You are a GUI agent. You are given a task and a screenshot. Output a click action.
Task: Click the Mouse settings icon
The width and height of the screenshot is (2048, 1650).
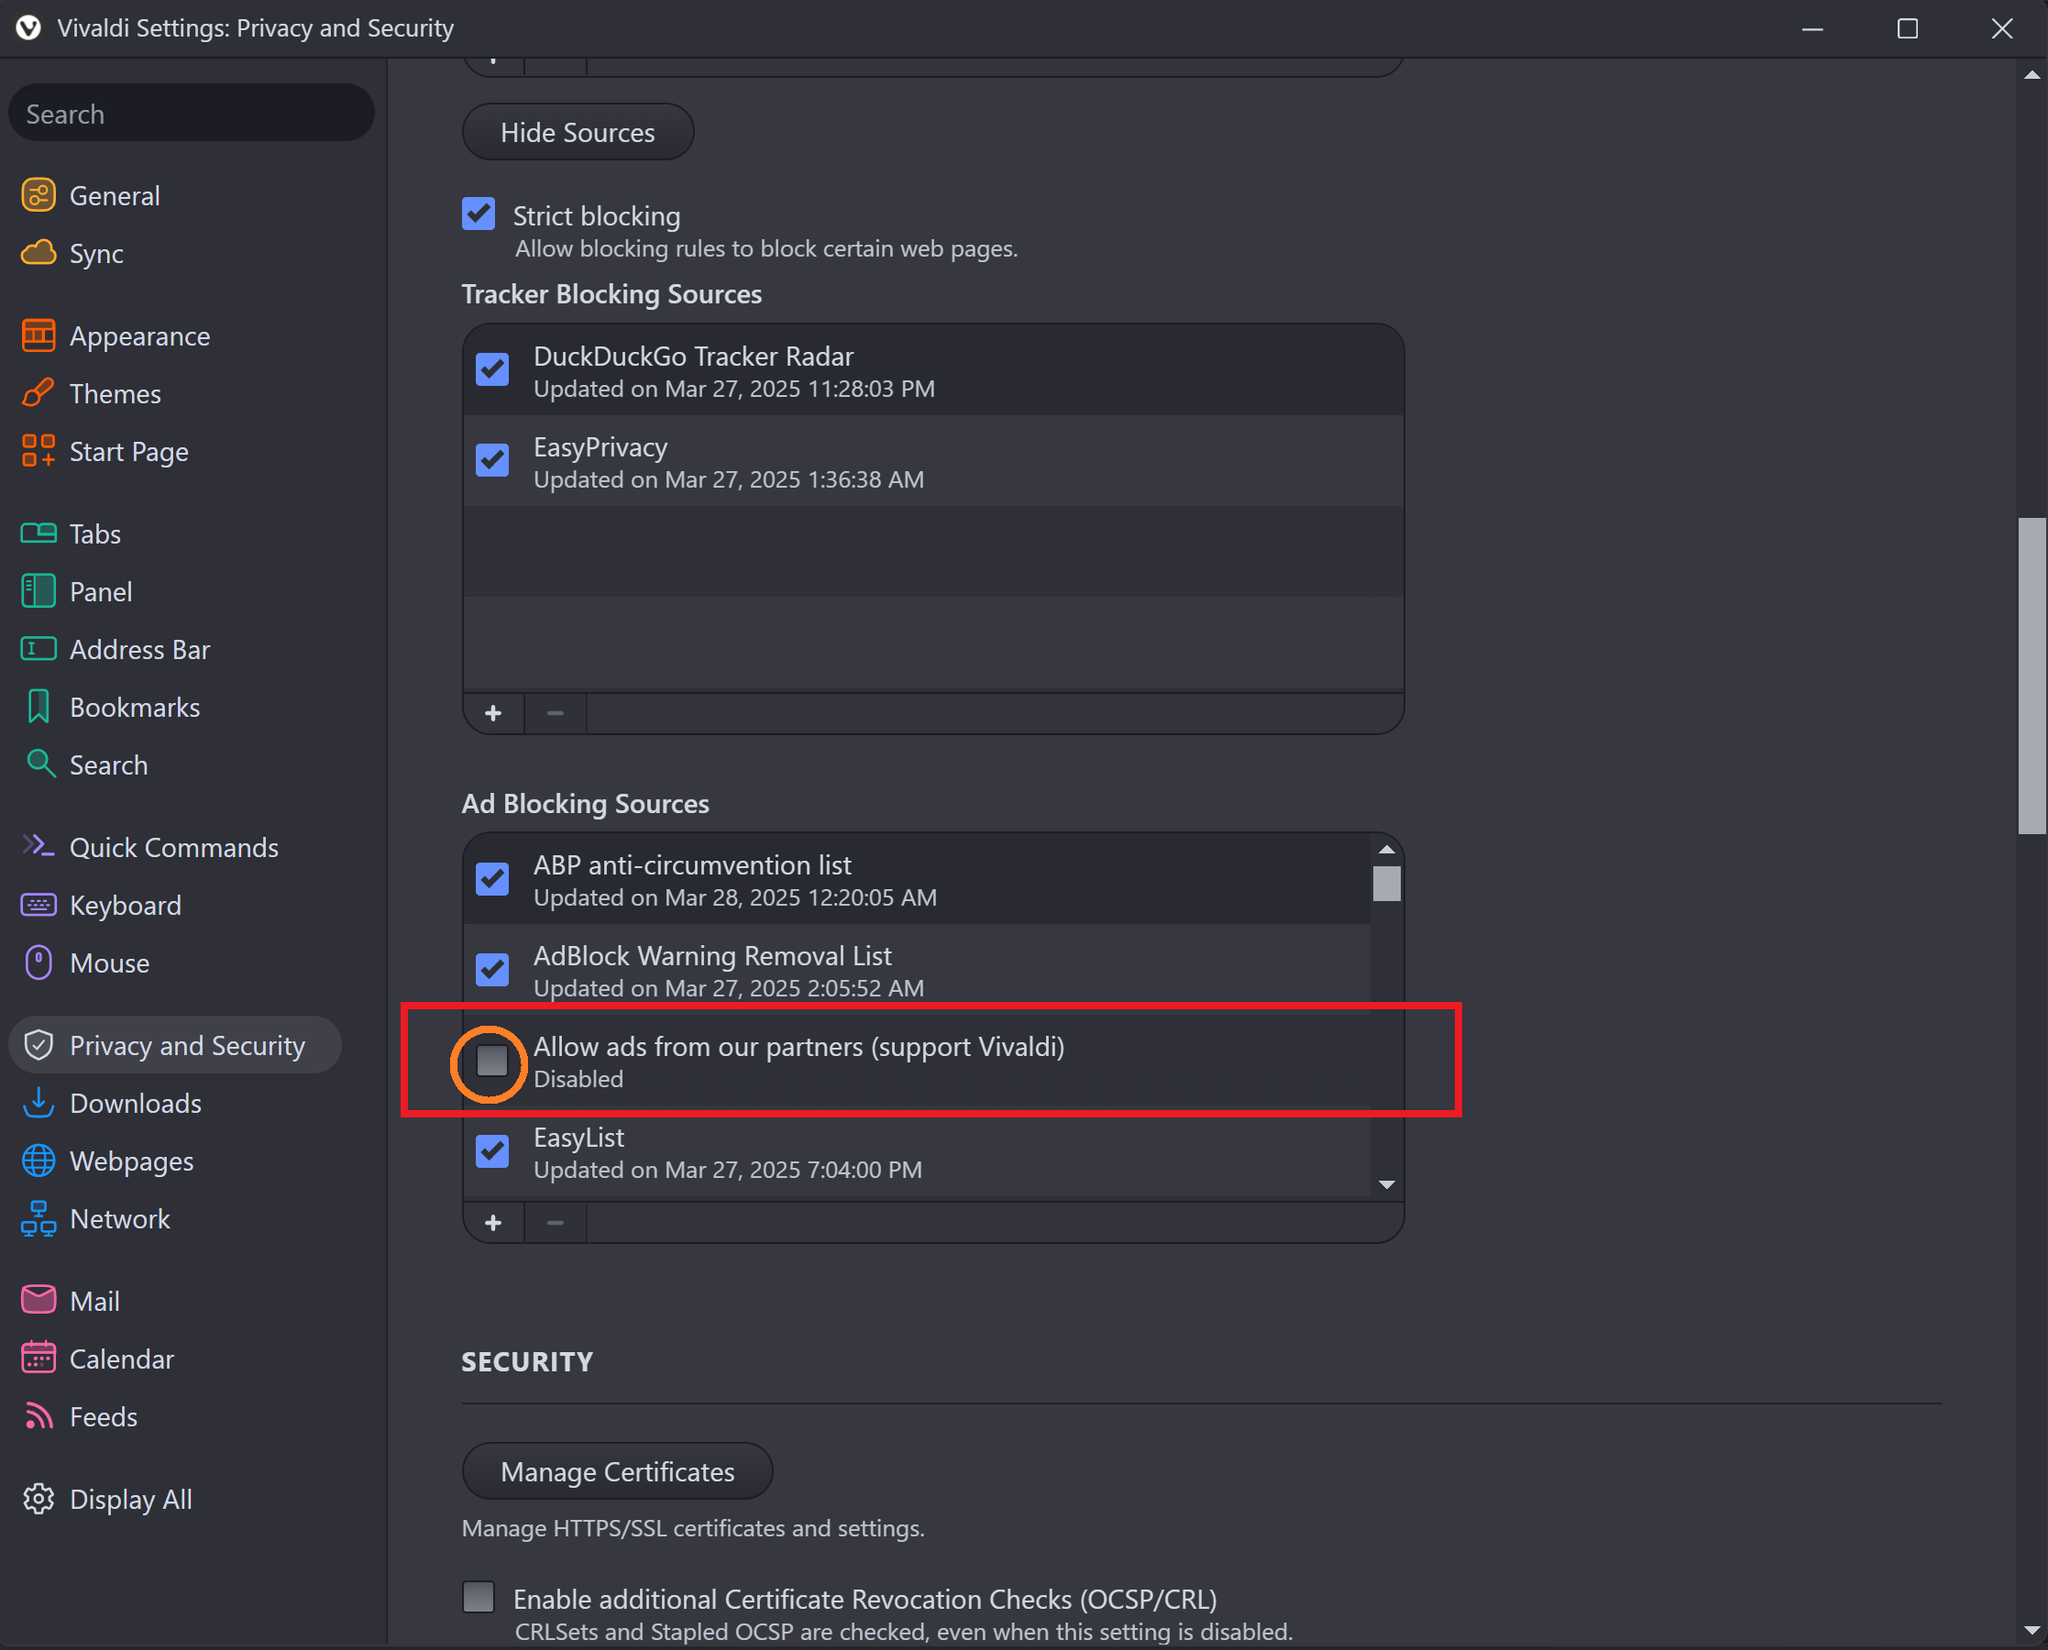click(38, 962)
